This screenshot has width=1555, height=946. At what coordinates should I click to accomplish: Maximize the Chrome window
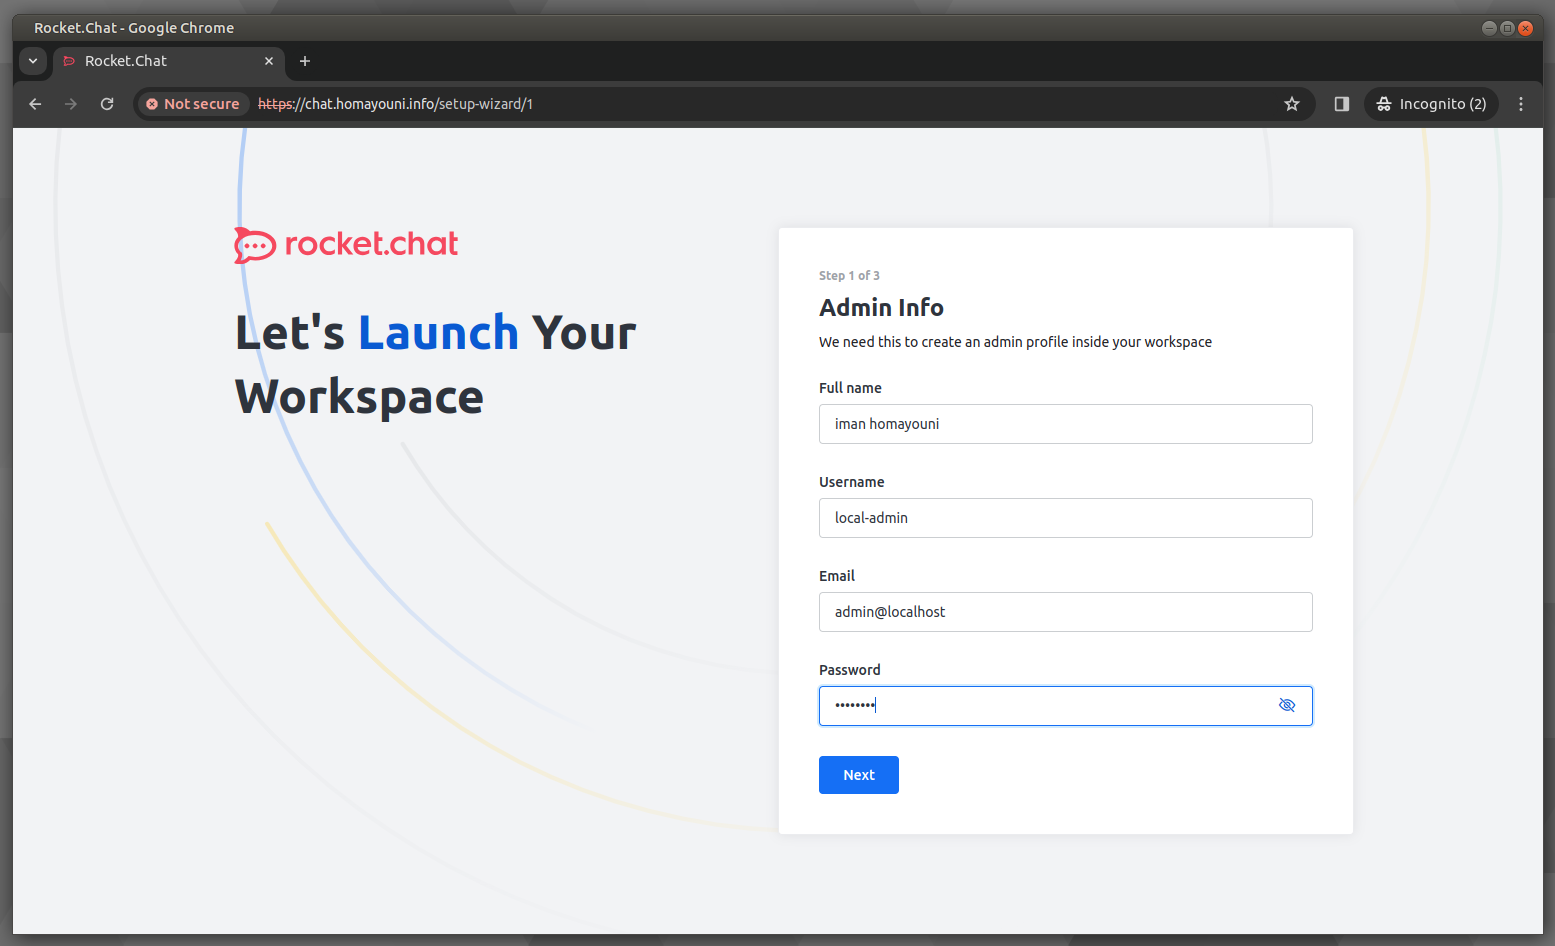[x=1507, y=28]
